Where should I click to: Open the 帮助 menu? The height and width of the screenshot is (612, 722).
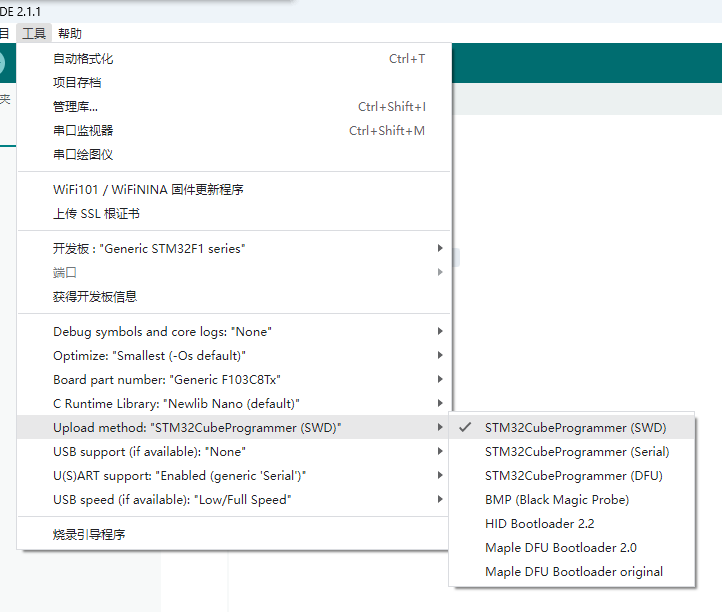70,33
